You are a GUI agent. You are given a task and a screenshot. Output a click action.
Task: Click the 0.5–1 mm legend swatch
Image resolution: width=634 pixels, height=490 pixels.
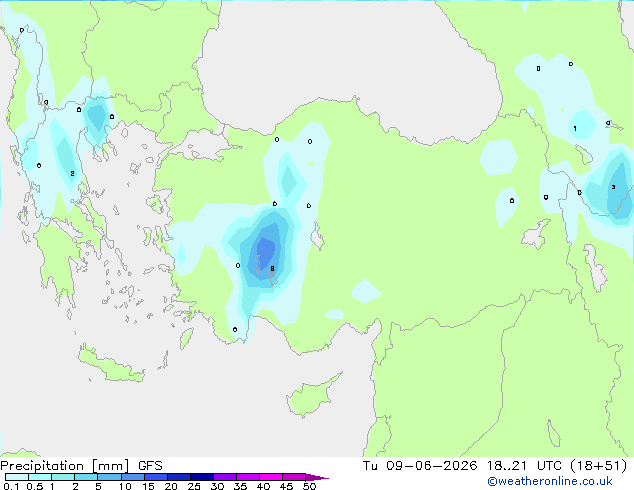point(40,477)
